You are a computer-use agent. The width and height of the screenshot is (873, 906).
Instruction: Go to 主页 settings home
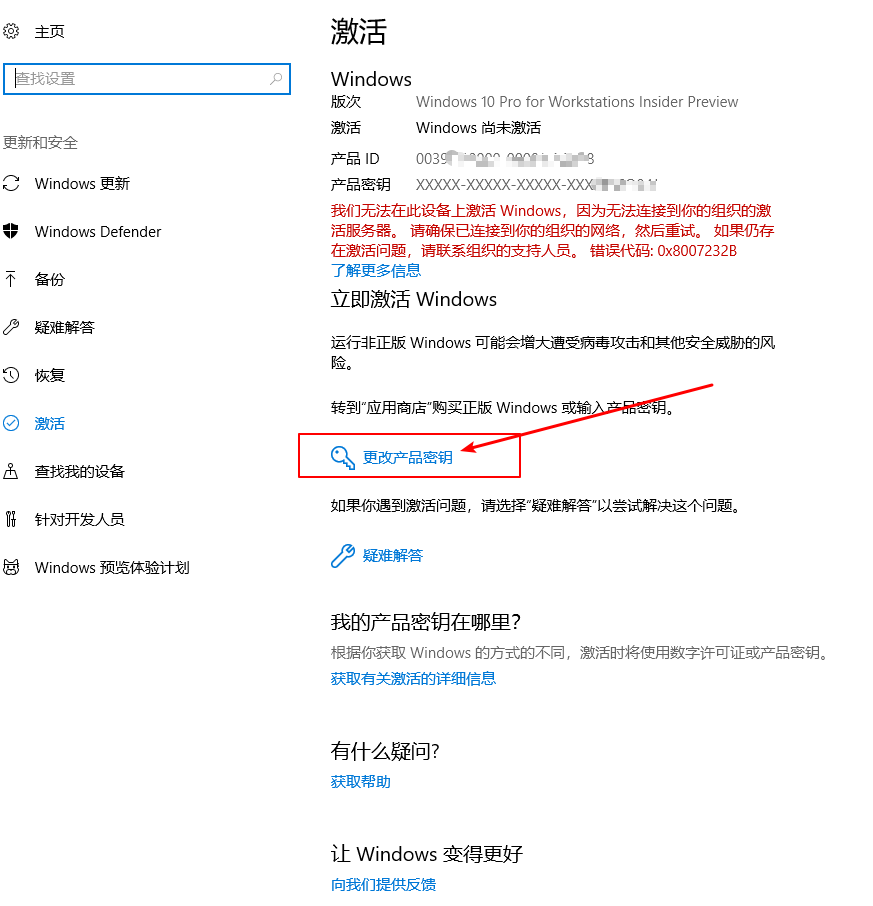pyautogui.click(x=49, y=31)
